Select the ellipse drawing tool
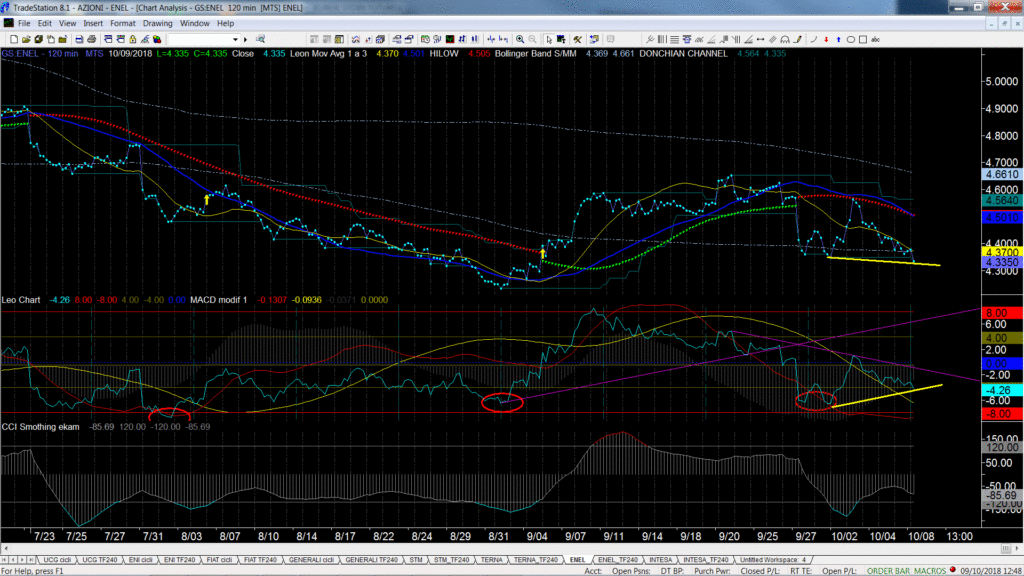The width and height of the screenshot is (1024, 576). point(851,39)
